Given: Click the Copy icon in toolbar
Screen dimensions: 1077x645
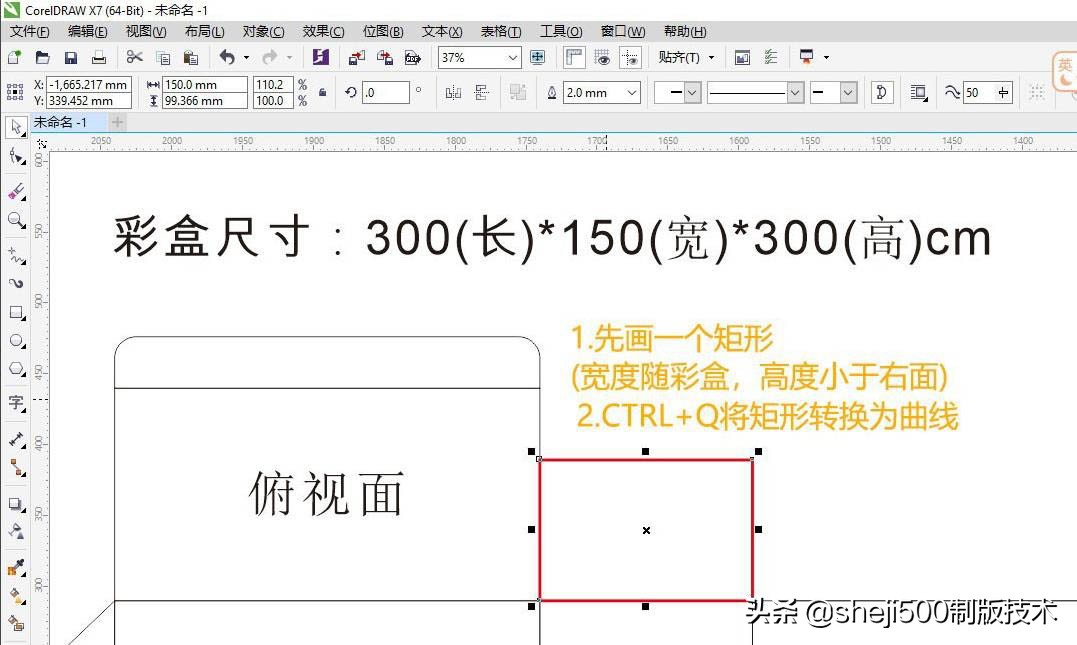Looking at the screenshot, I should [163, 58].
